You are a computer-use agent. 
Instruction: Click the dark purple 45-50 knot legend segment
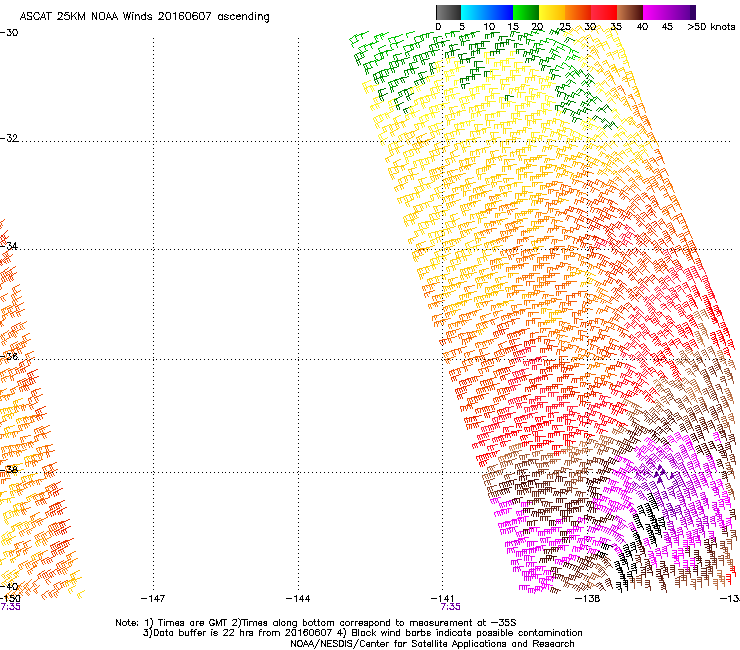click(x=682, y=12)
